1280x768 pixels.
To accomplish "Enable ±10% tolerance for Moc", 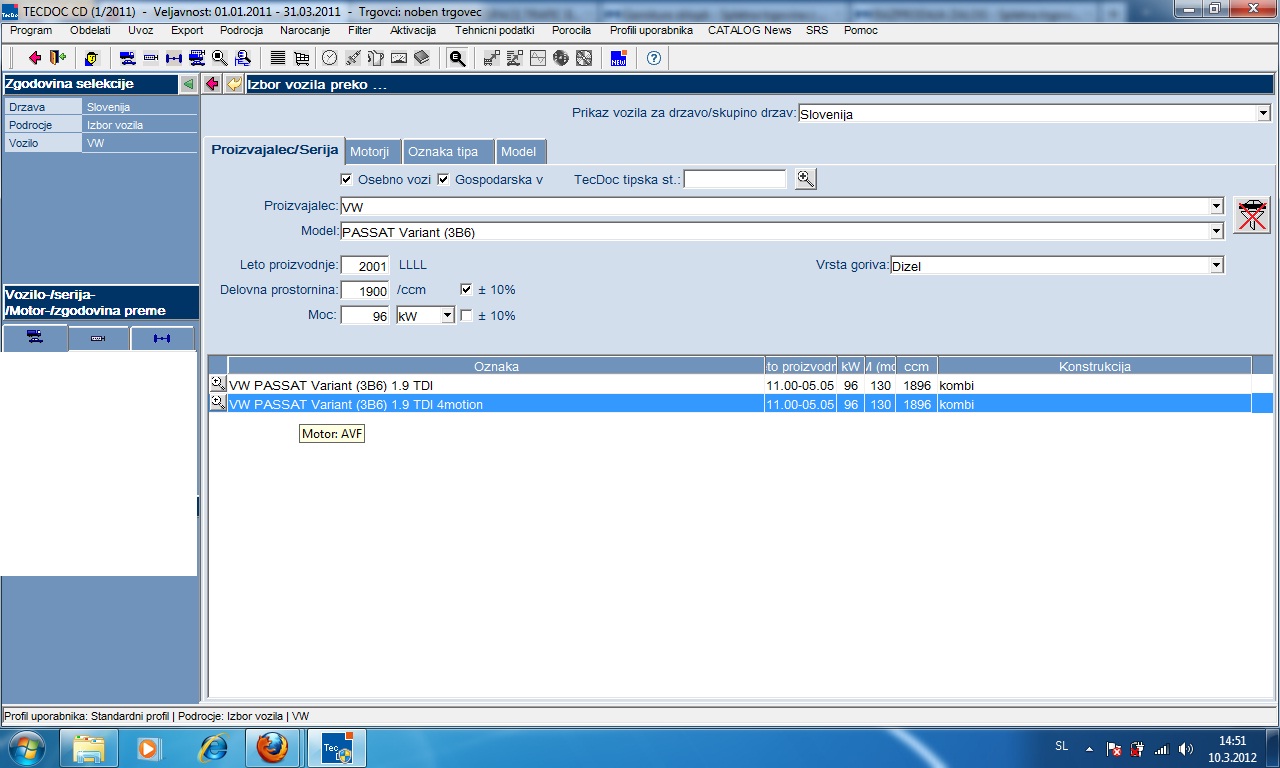I will pos(466,316).
